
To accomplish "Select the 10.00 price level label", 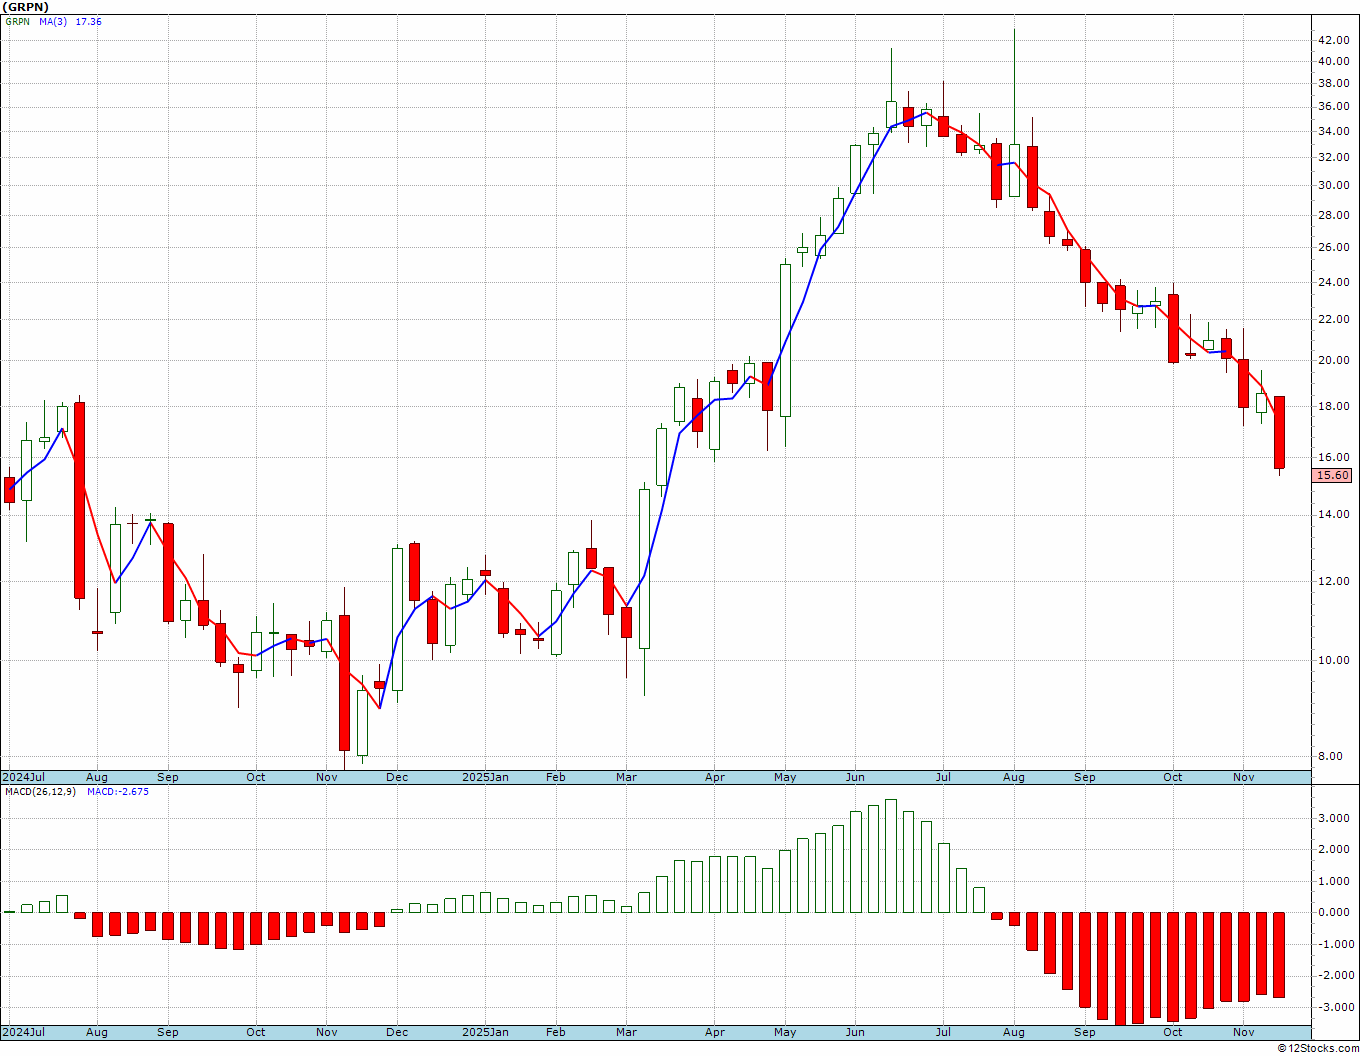I will click(1332, 660).
